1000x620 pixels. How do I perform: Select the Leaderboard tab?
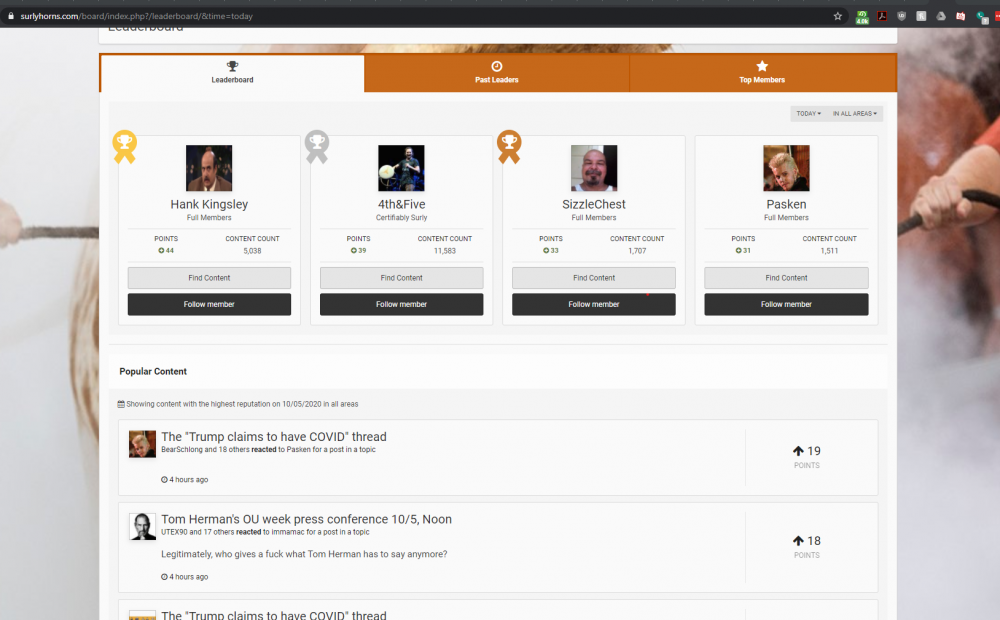point(232,73)
